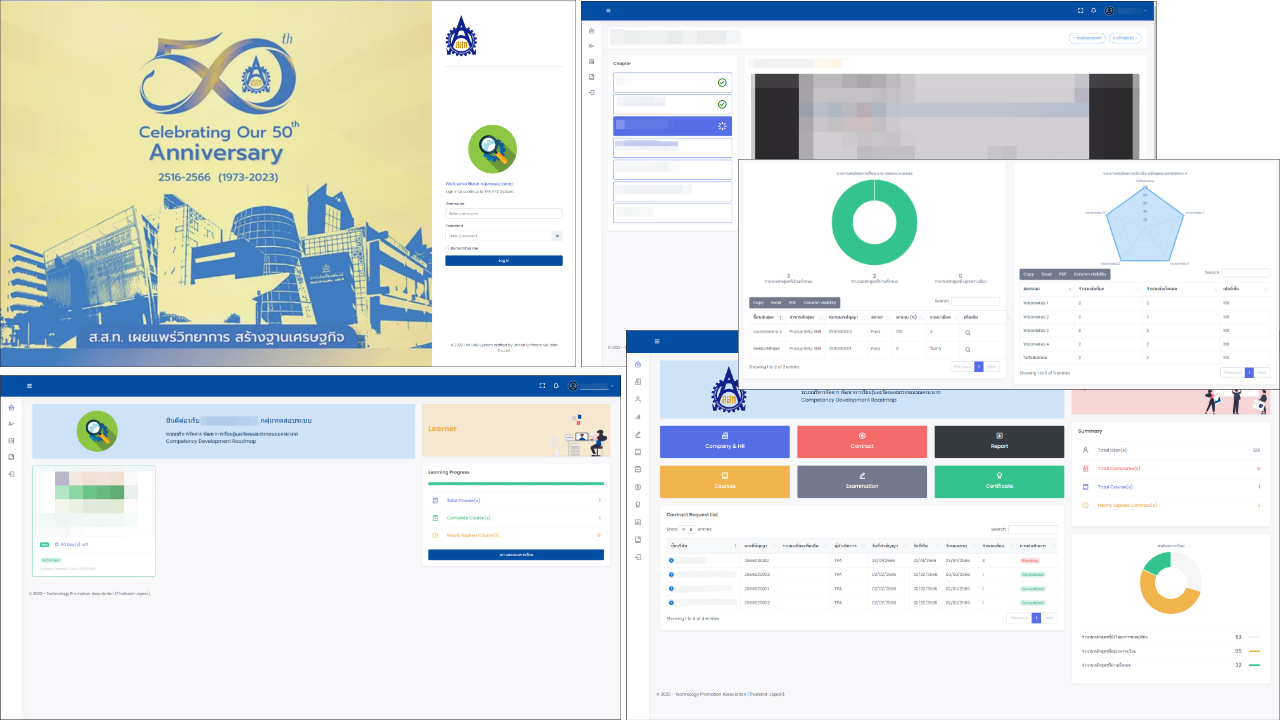Click the PDF export tab above course table

point(791,302)
